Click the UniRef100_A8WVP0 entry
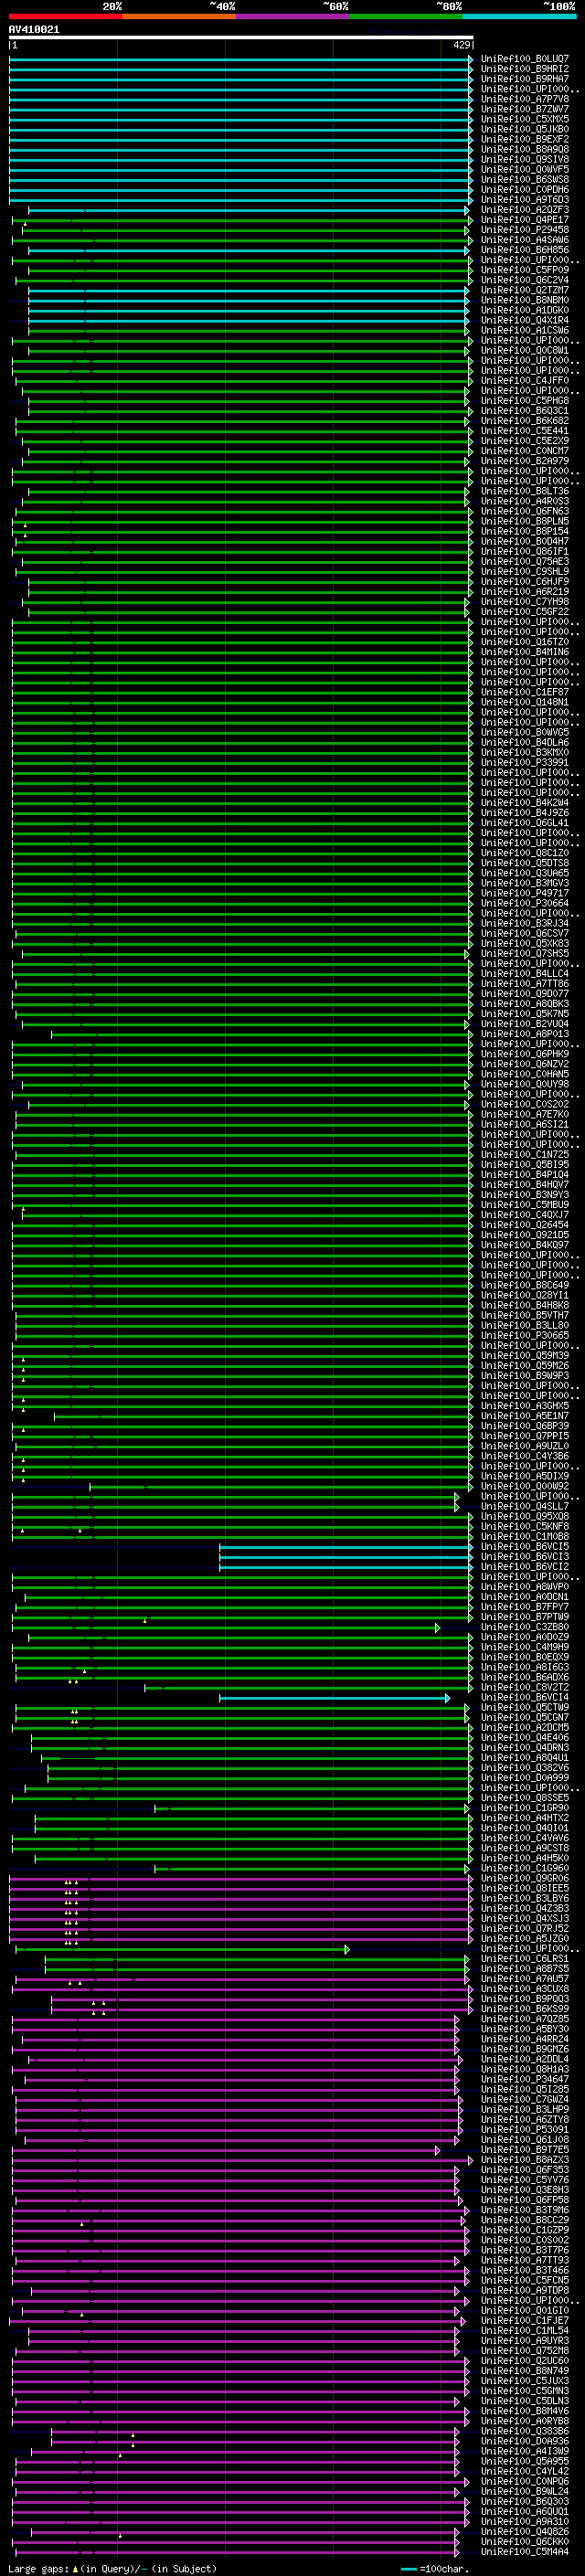Image resolution: width=585 pixels, height=2576 pixels. point(525,1587)
